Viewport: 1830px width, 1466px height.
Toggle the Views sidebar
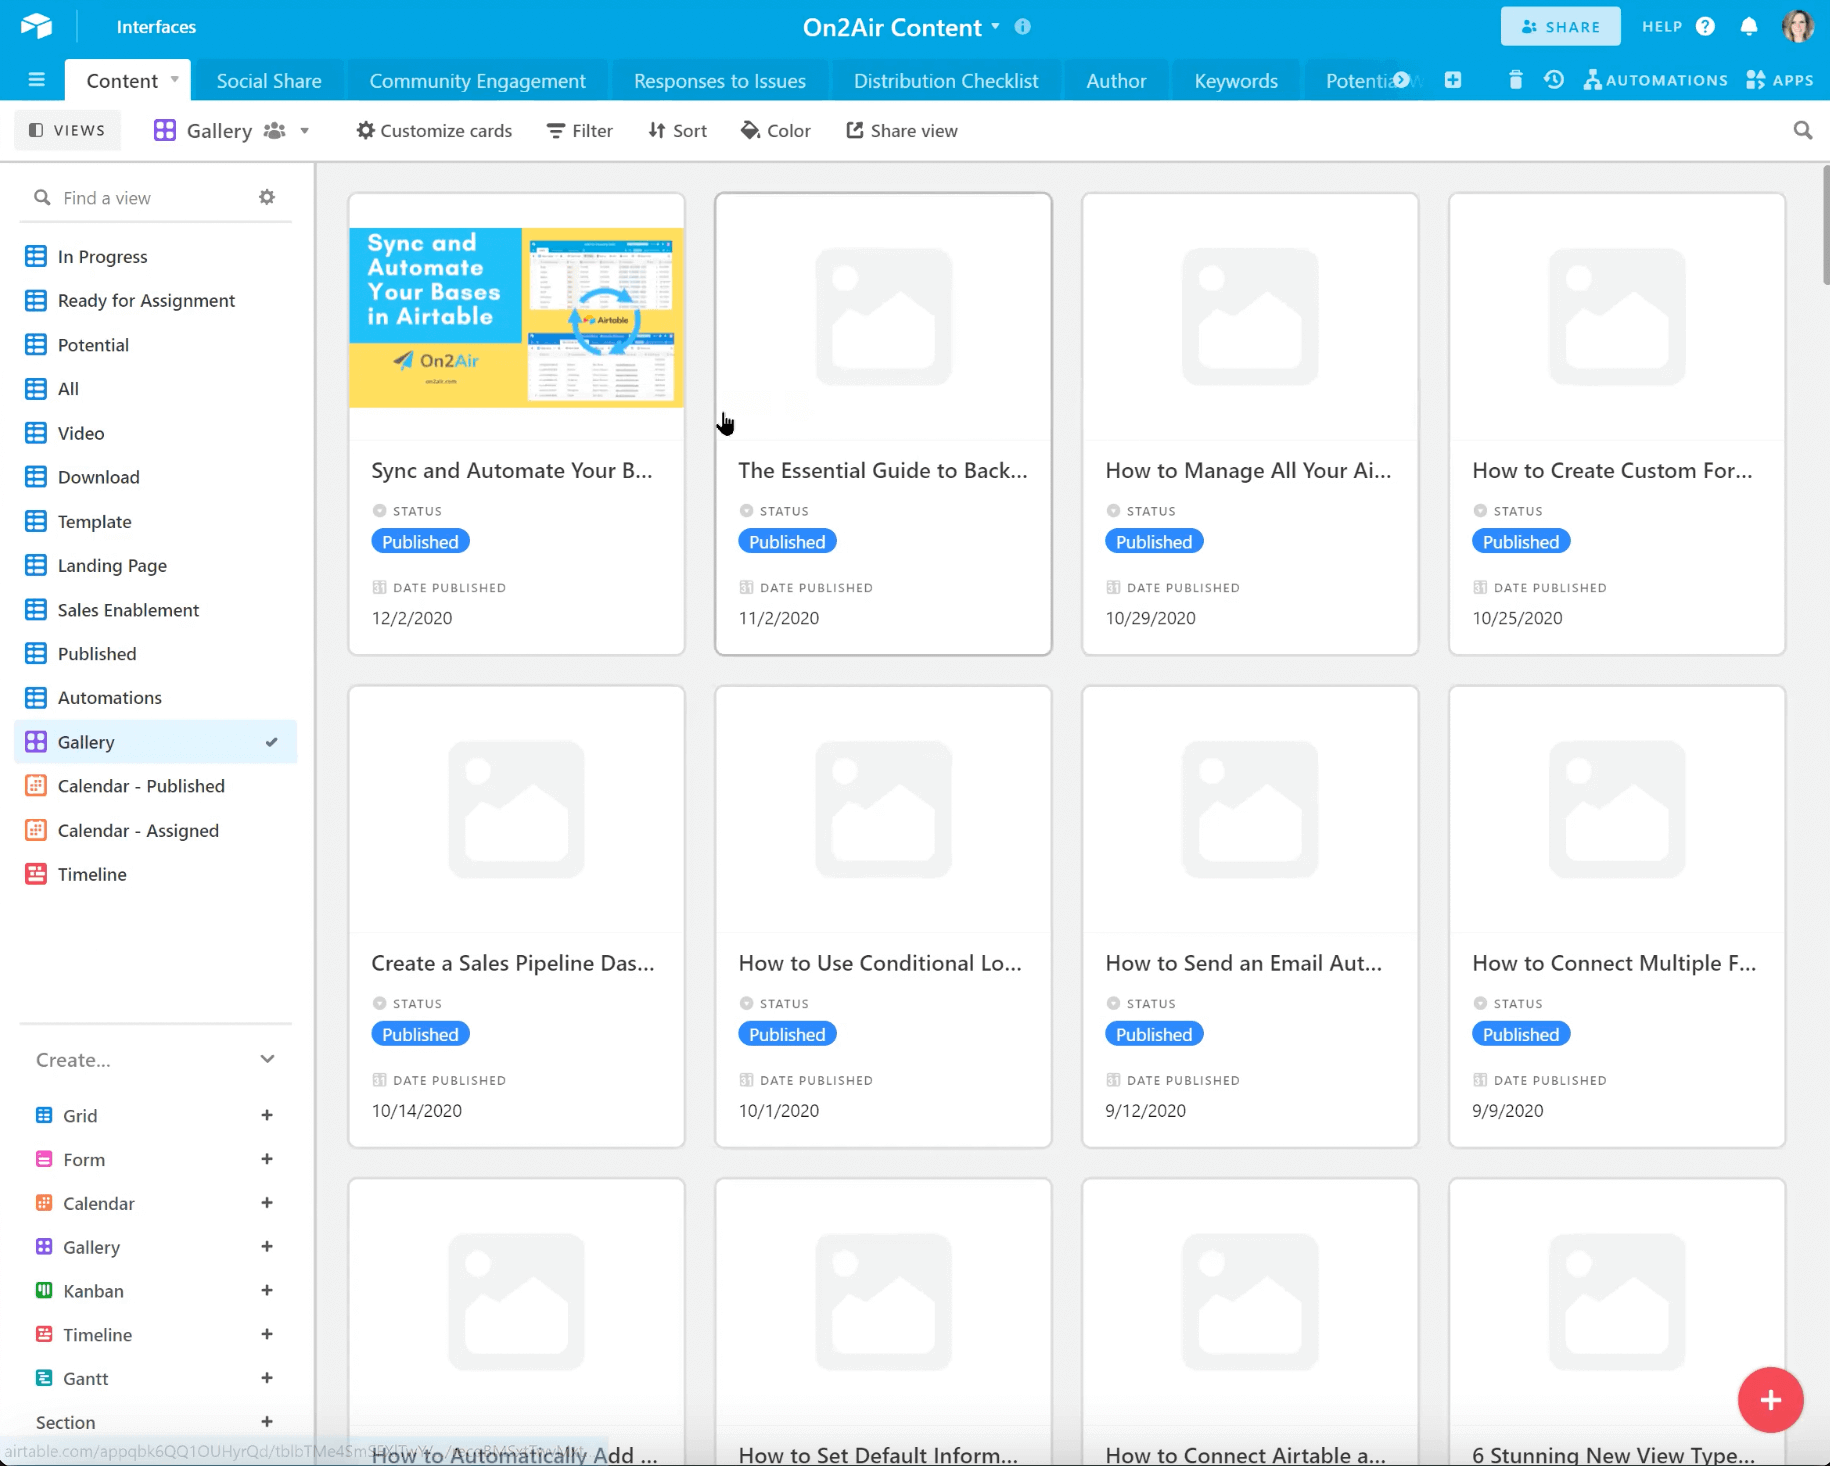click(x=67, y=130)
